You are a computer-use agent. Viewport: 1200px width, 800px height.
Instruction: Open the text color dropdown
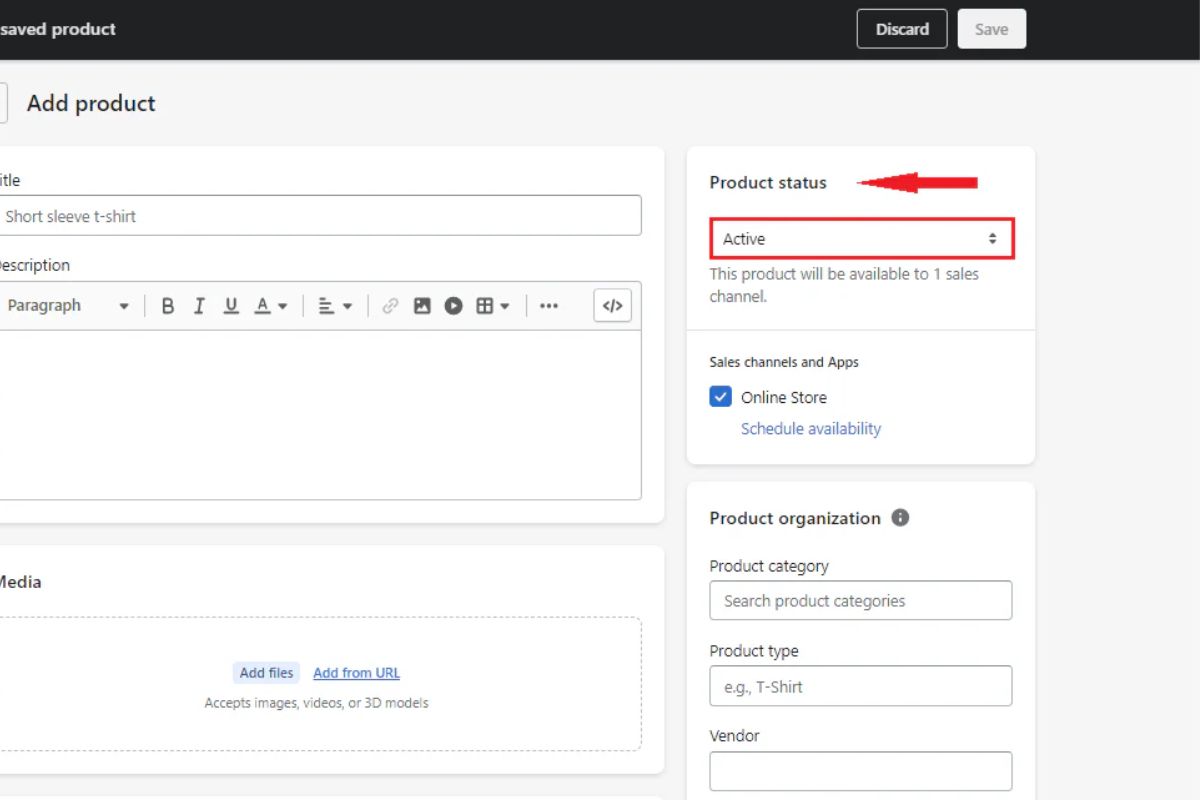pos(270,306)
